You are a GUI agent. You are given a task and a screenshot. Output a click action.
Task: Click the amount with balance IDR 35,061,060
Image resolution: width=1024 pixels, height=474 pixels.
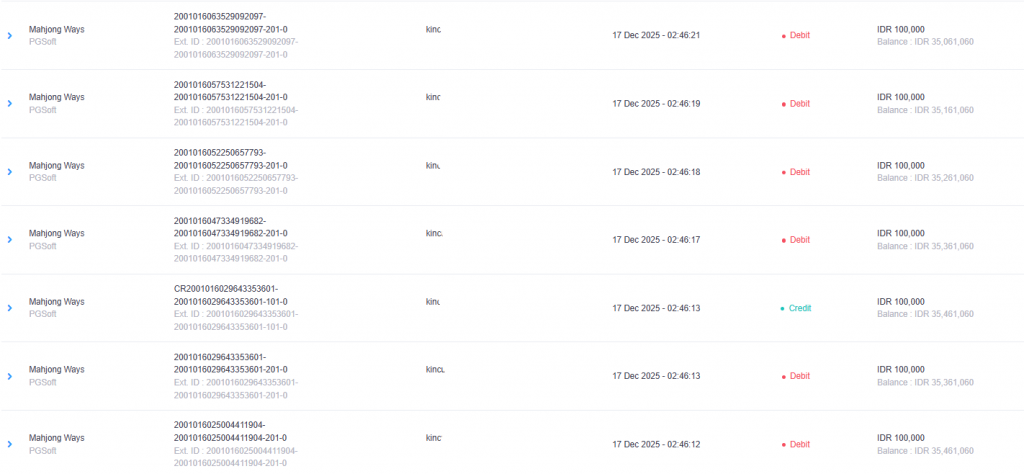click(900, 29)
